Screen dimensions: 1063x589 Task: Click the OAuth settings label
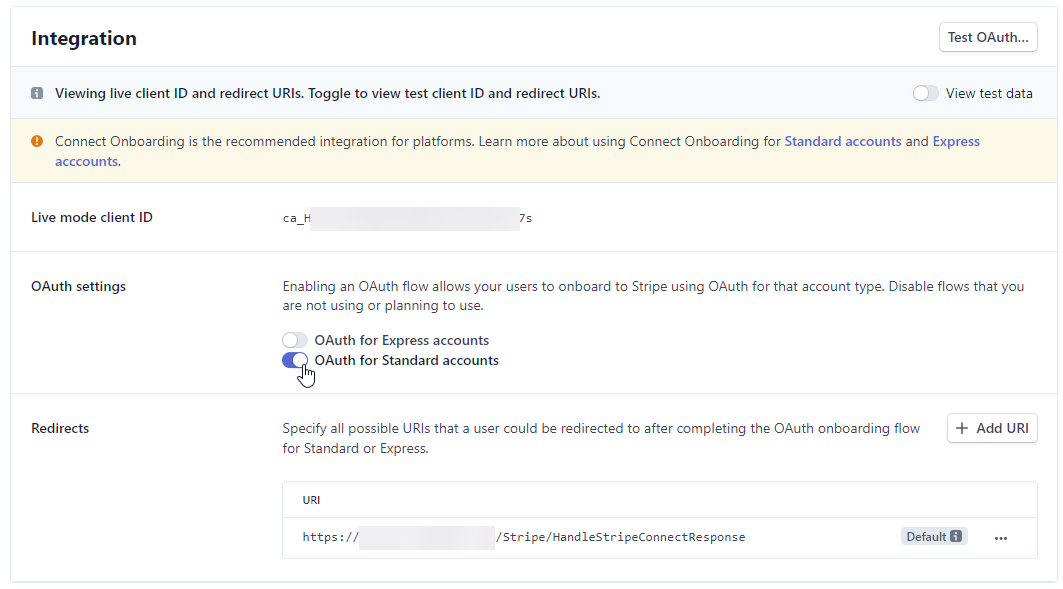click(x=79, y=287)
